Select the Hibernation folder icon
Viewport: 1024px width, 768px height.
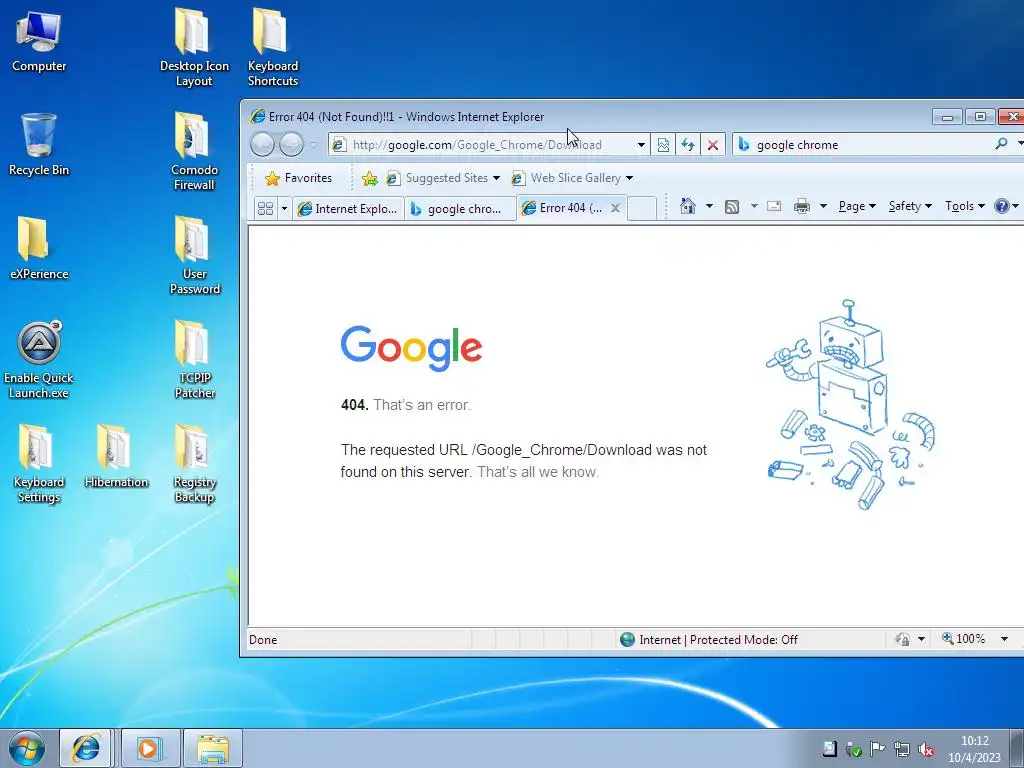116,456
